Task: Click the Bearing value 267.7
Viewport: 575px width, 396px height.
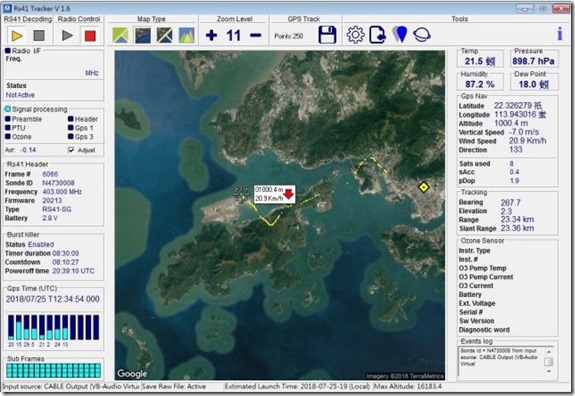Action: pyautogui.click(x=510, y=202)
